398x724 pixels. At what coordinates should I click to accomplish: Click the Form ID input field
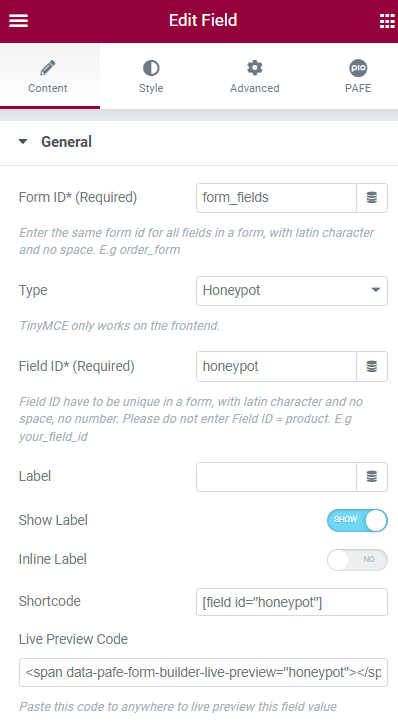coord(276,198)
